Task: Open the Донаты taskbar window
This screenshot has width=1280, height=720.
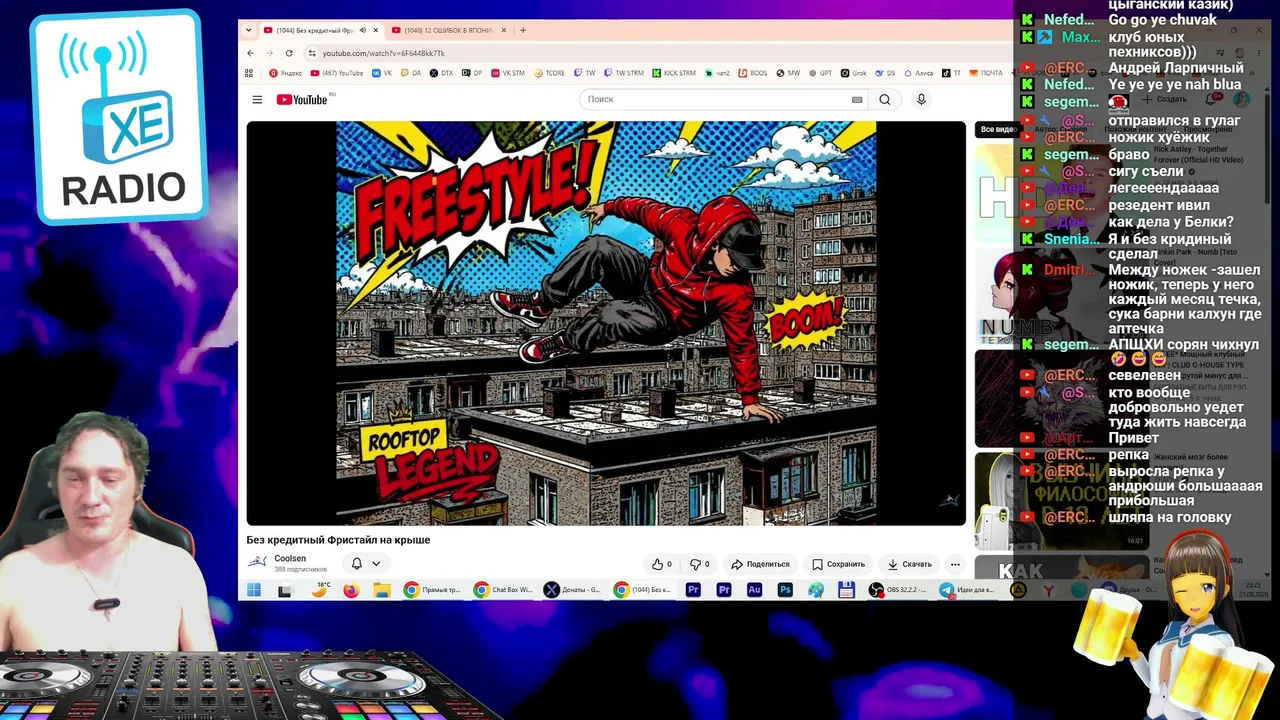Action: point(573,590)
